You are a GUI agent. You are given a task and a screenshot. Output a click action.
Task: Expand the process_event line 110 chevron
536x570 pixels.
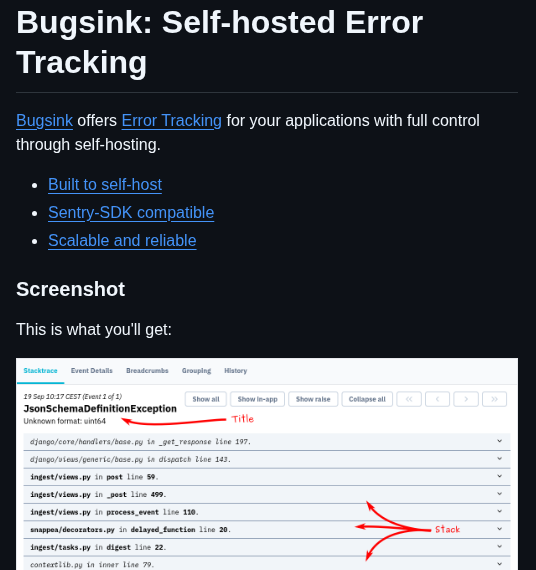(x=499, y=511)
